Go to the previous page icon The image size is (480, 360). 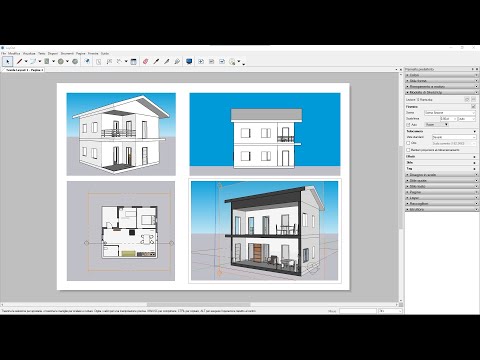pos(211,61)
